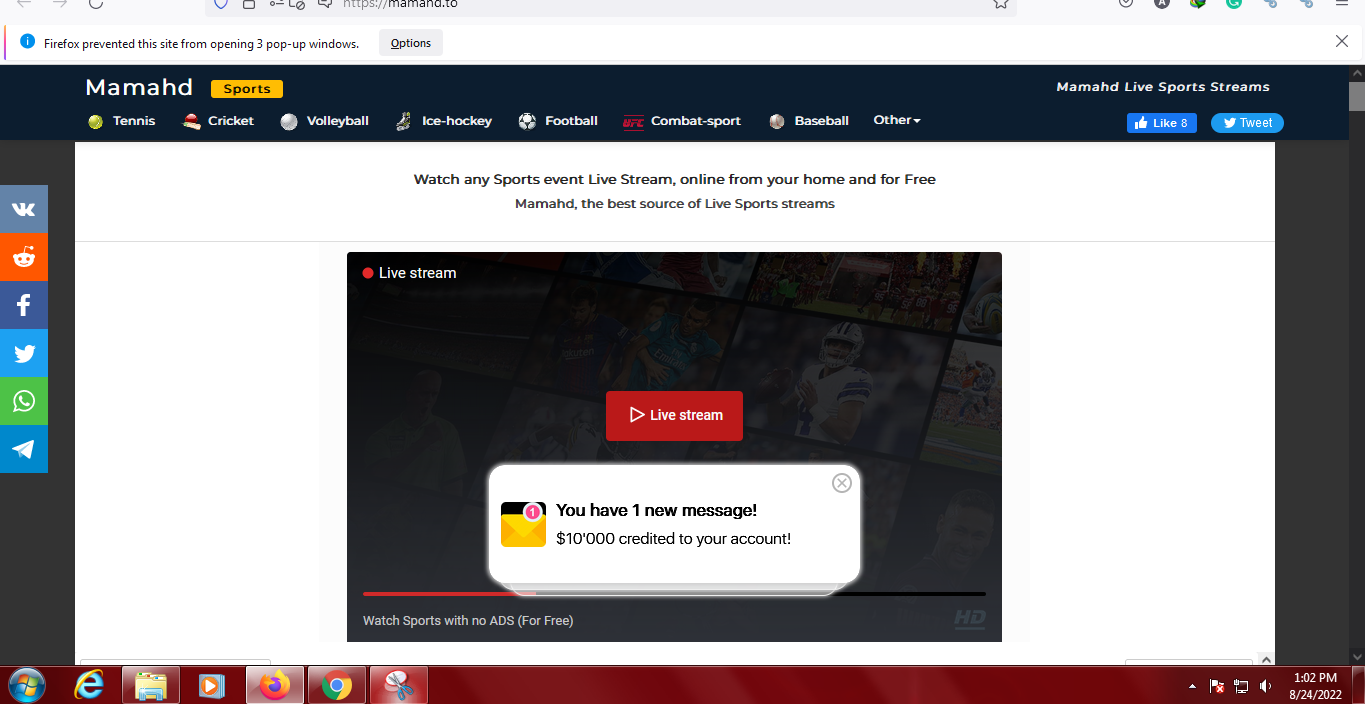Click 'Mamahd, the best source' subtitle text

(x=675, y=204)
